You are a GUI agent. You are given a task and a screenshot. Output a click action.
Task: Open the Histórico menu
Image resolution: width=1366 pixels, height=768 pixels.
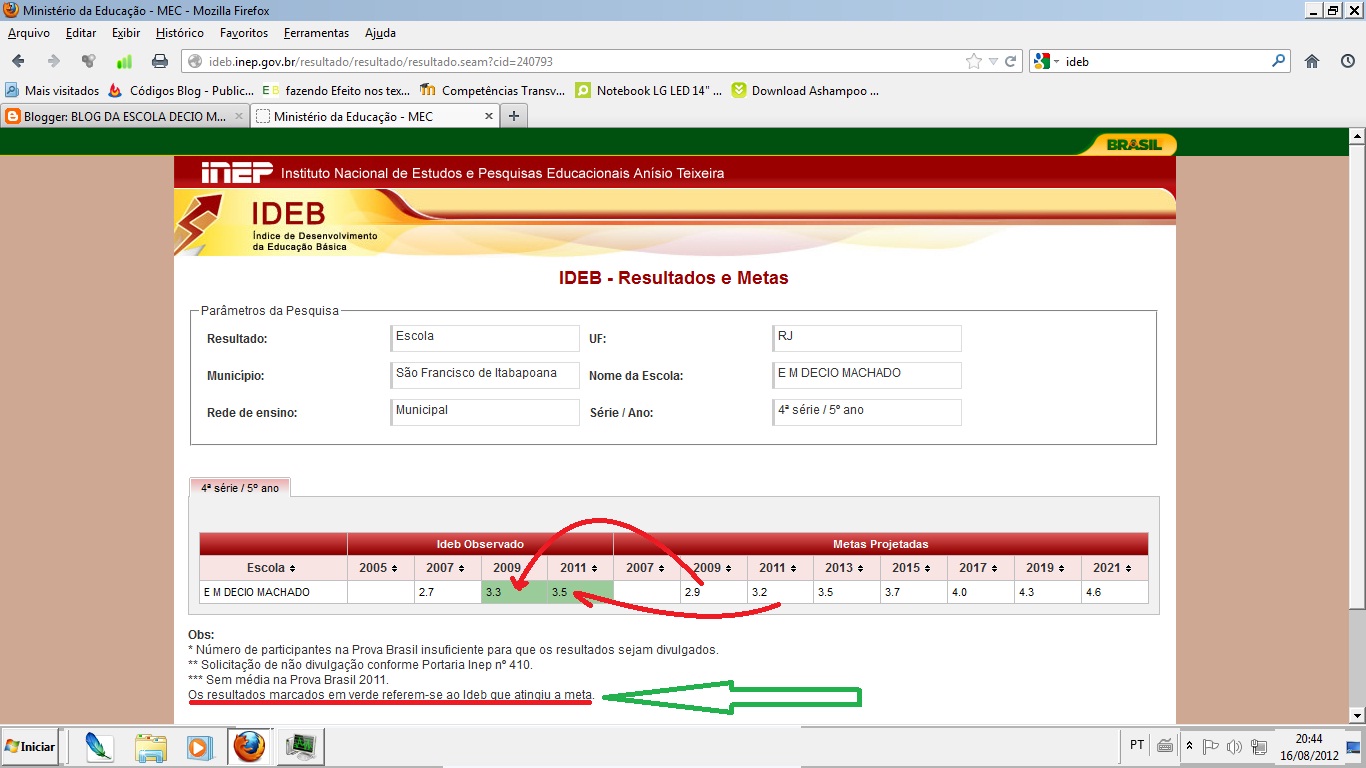tap(180, 33)
